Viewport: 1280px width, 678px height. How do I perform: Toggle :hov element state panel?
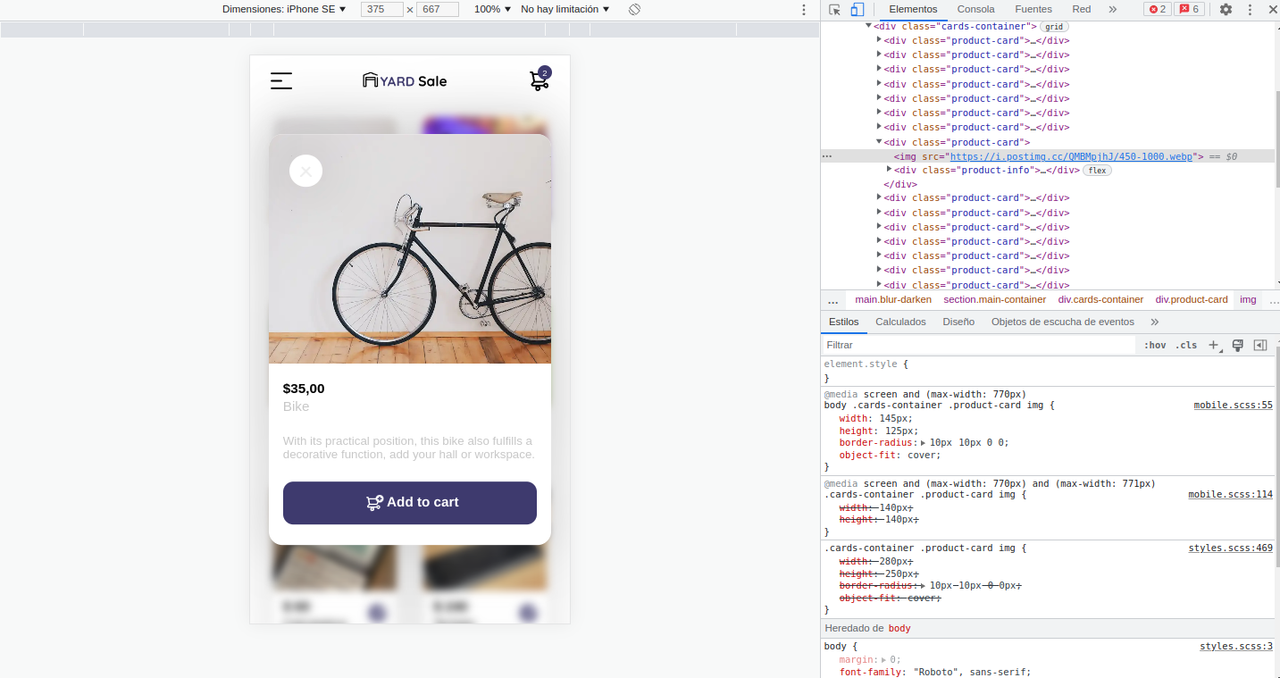click(1155, 345)
